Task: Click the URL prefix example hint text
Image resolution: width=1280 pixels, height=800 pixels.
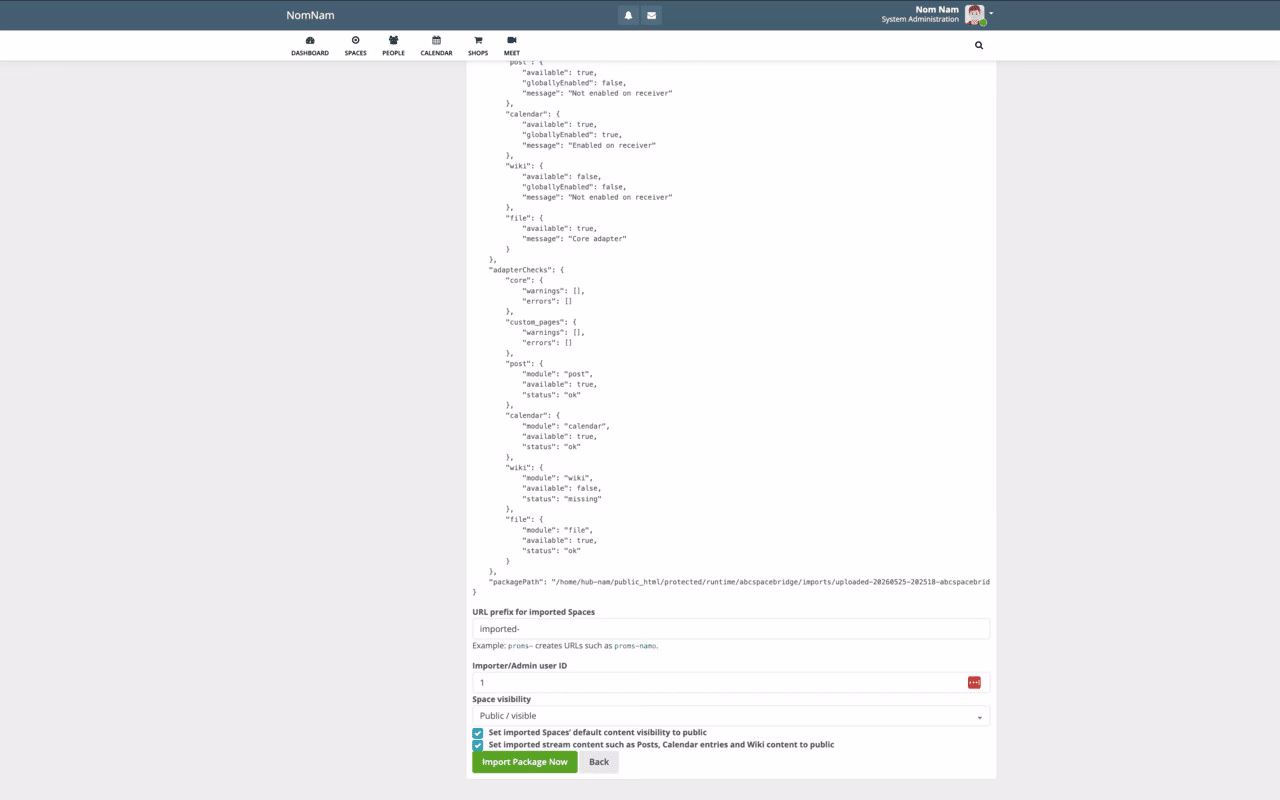Action: click(565, 646)
